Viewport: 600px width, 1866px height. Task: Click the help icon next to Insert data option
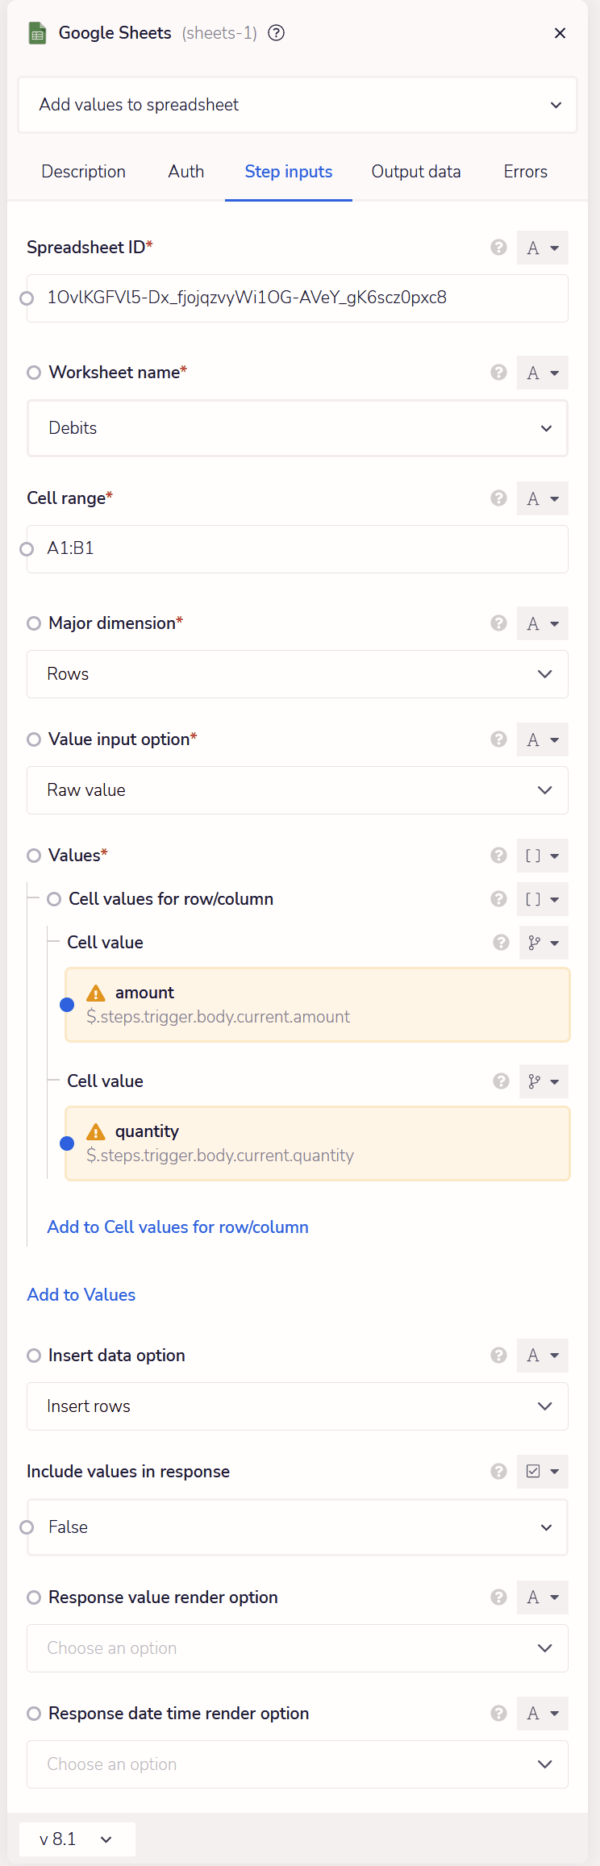click(498, 1355)
